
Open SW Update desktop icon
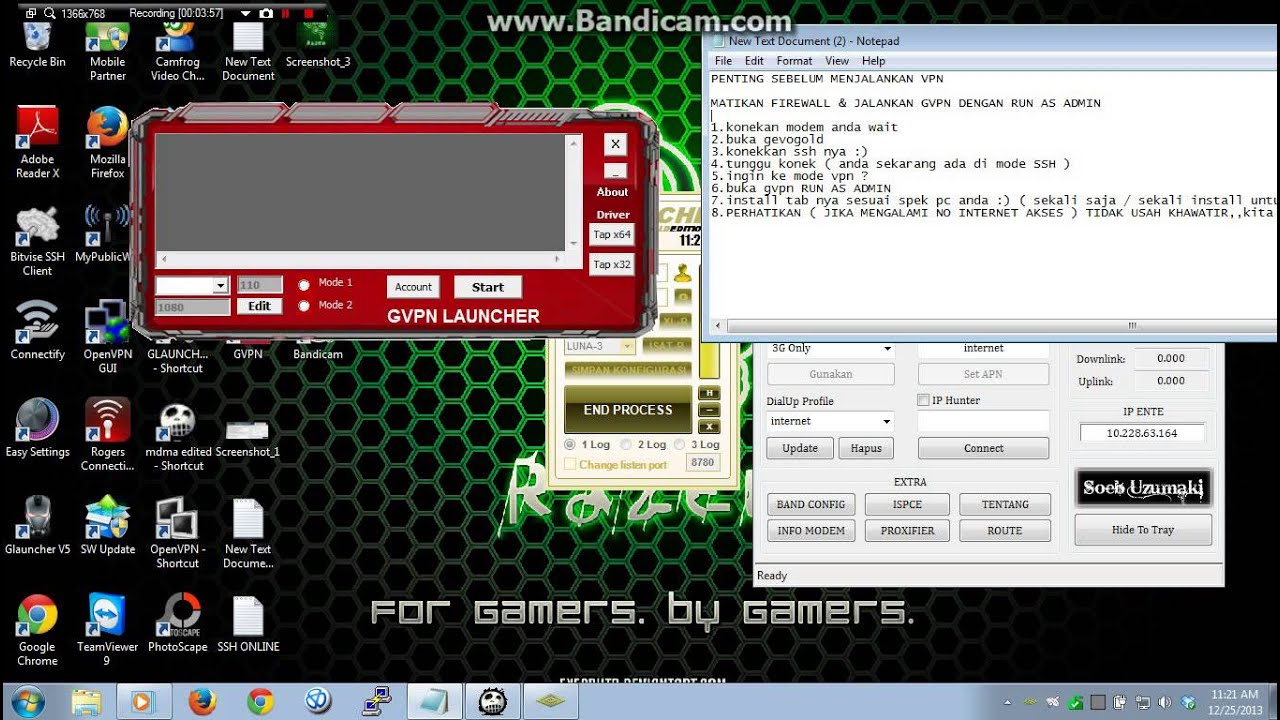tap(107, 525)
